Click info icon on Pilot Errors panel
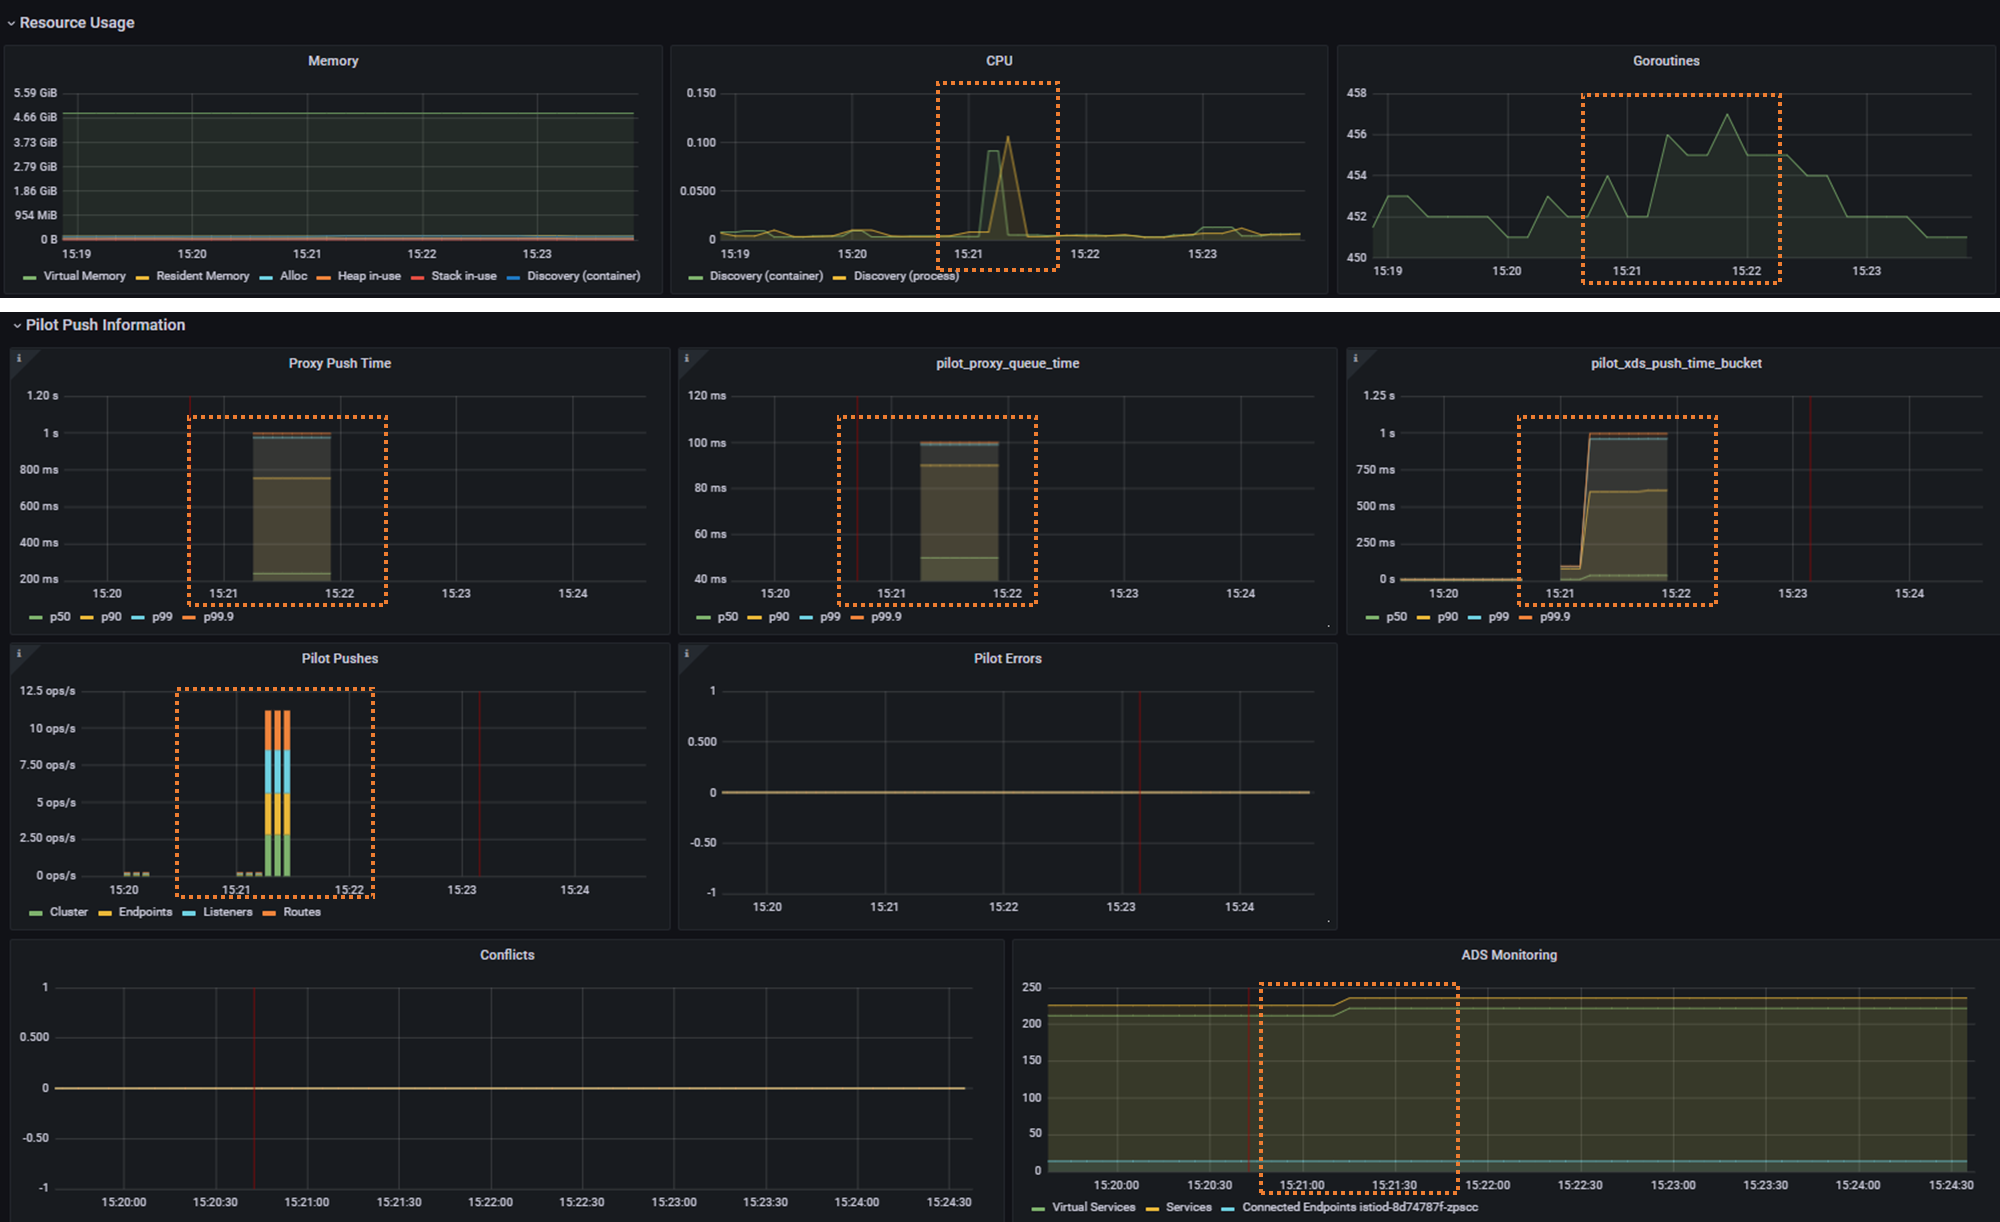The width and height of the screenshot is (2000, 1222). pyautogui.click(x=686, y=653)
